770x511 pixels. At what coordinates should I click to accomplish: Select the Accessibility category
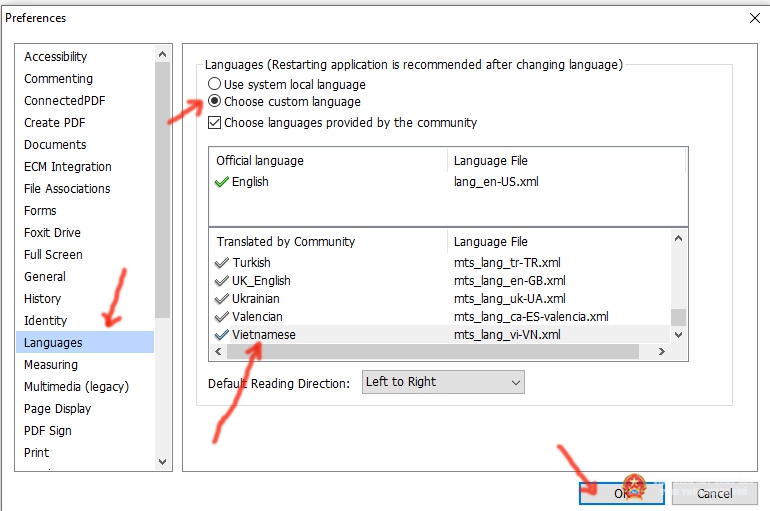point(55,56)
